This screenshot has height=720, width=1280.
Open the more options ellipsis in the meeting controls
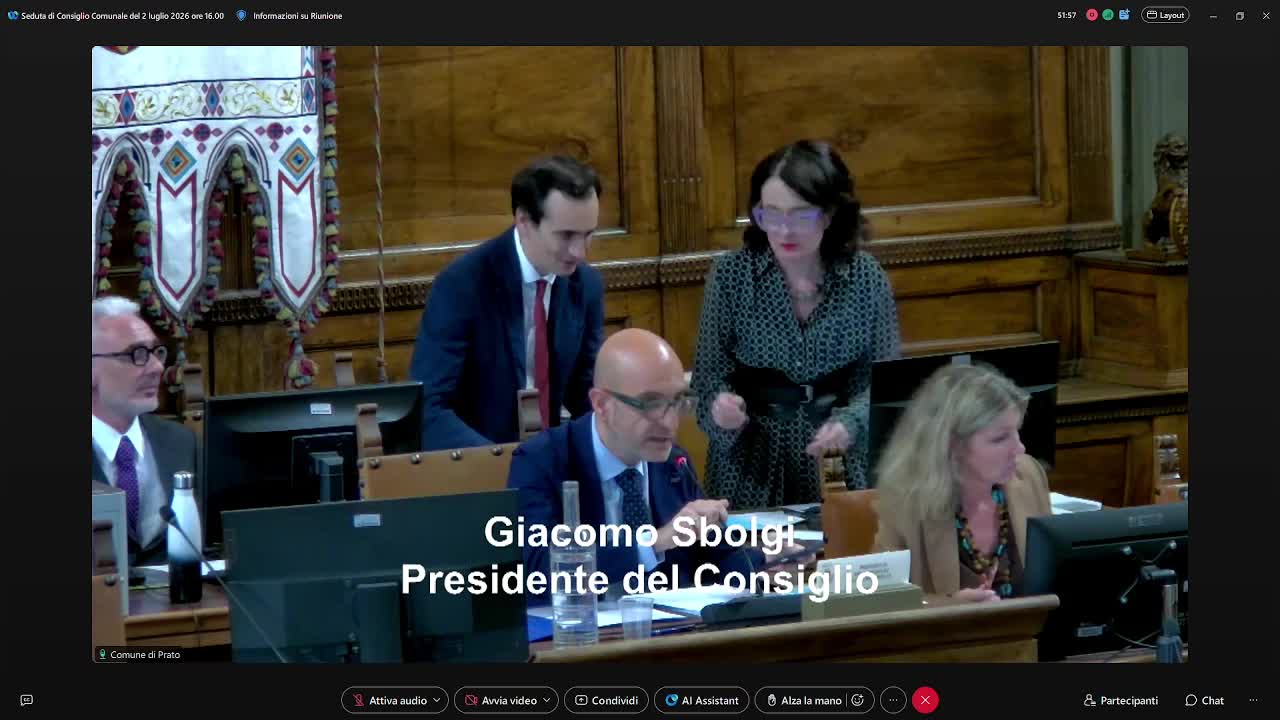pyautogui.click(x=893, y=700)
